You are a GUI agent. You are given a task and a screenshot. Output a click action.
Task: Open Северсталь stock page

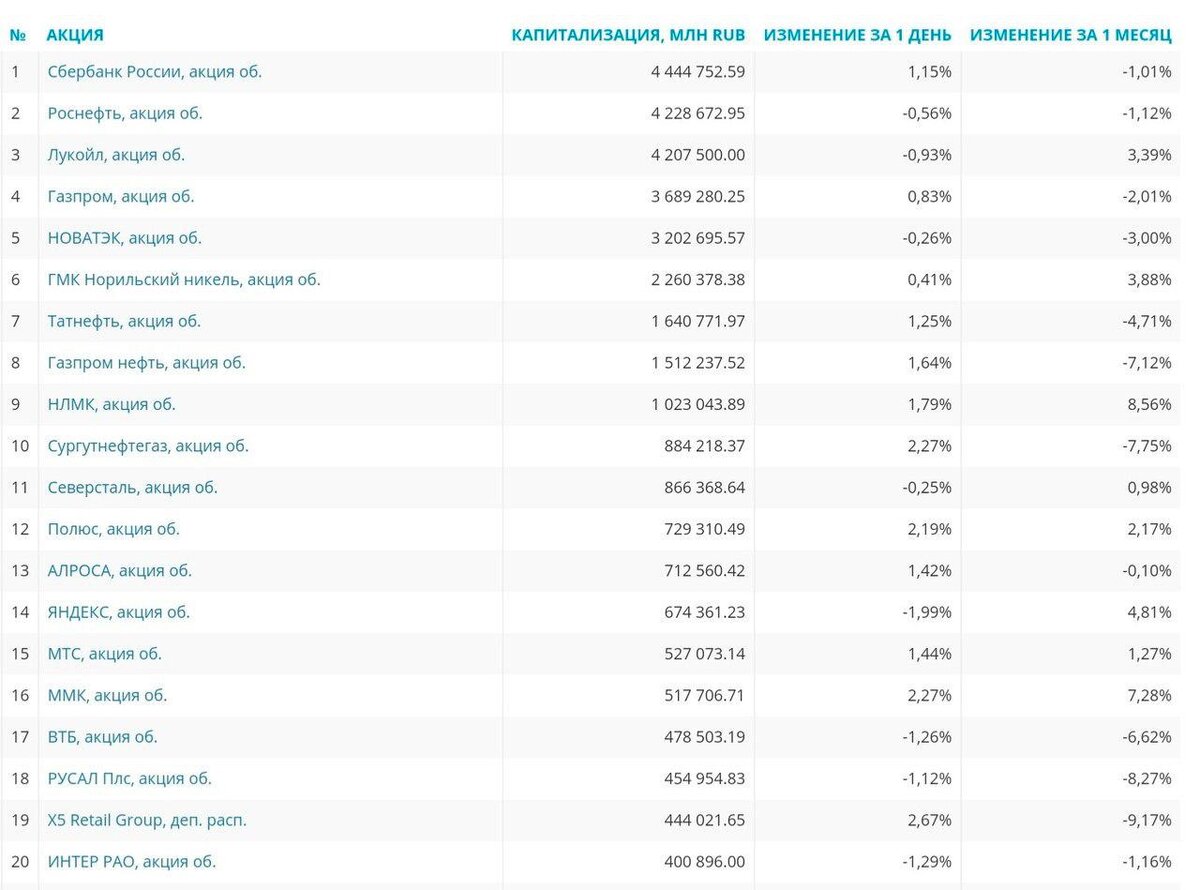pyautogui.click(x=133, y=488)
